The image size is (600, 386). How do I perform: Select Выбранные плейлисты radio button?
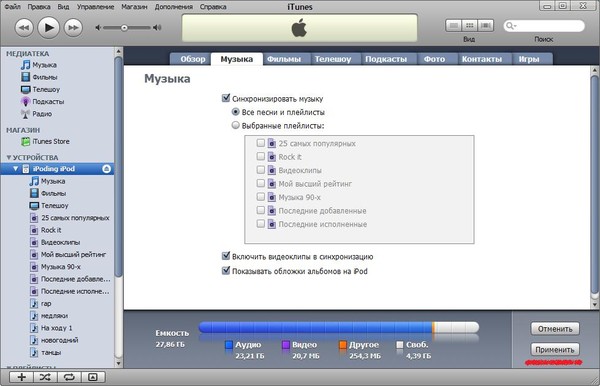point(236,125)
